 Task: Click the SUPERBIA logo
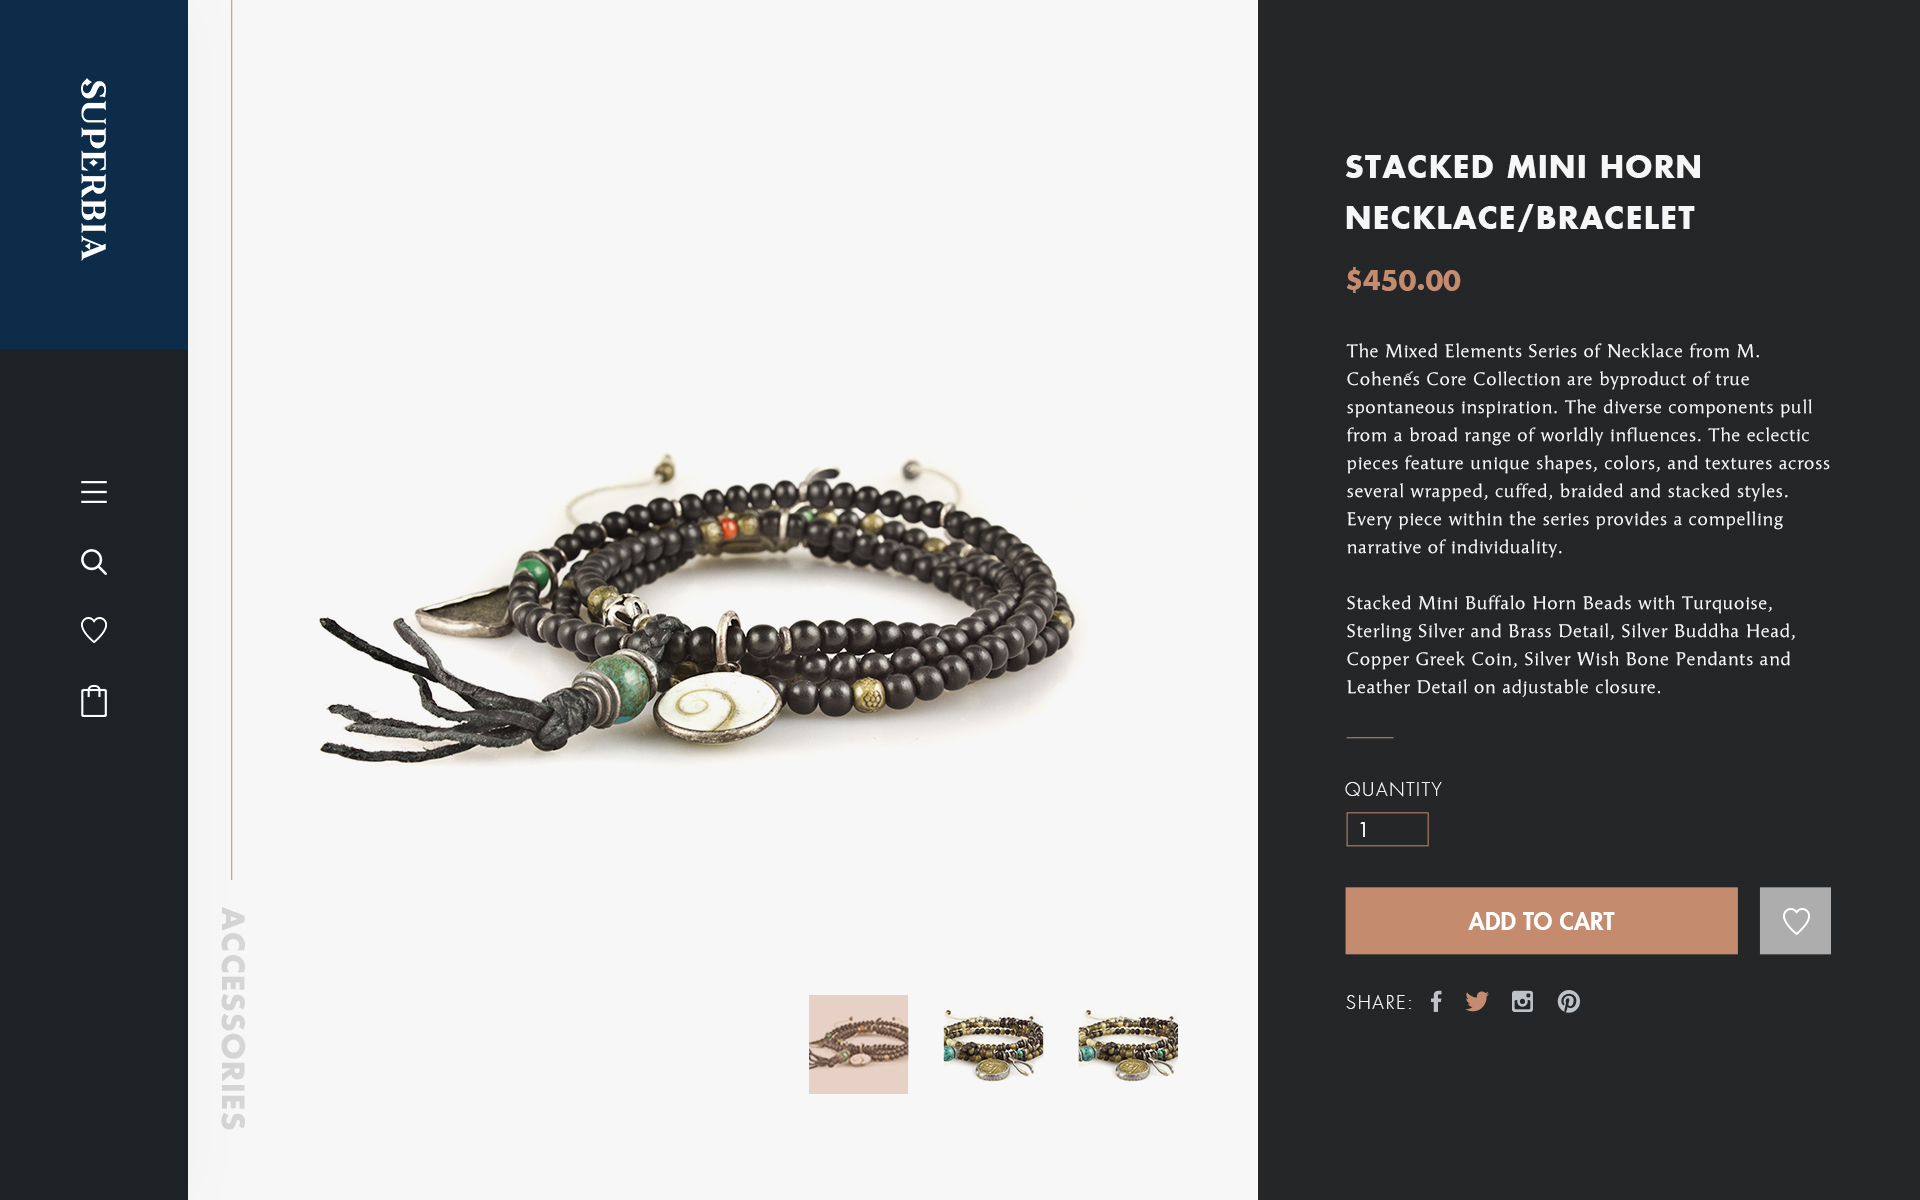pyautogui.click(x=94, y=170)
